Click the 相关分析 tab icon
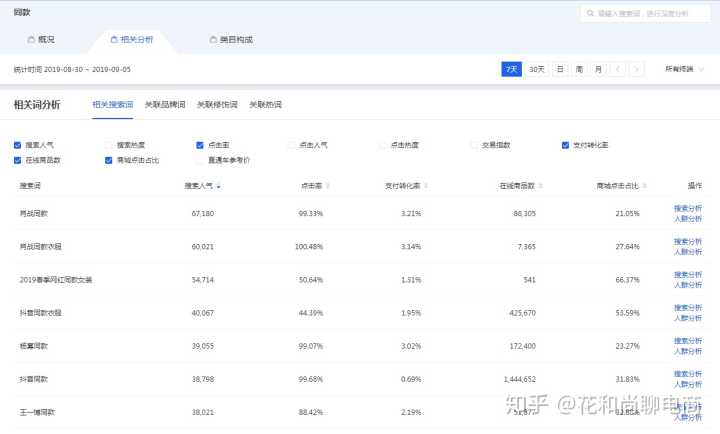The height and width of the screenshot is (434, 720). pyautogui.click(x=113, y=40)
